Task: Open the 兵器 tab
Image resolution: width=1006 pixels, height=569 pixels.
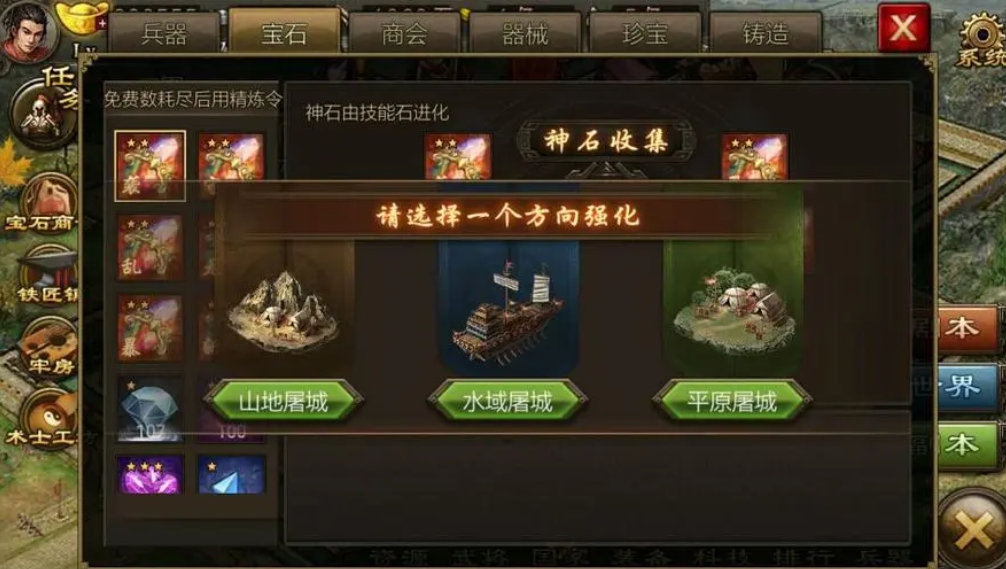Action: click(x=164, y=32)
